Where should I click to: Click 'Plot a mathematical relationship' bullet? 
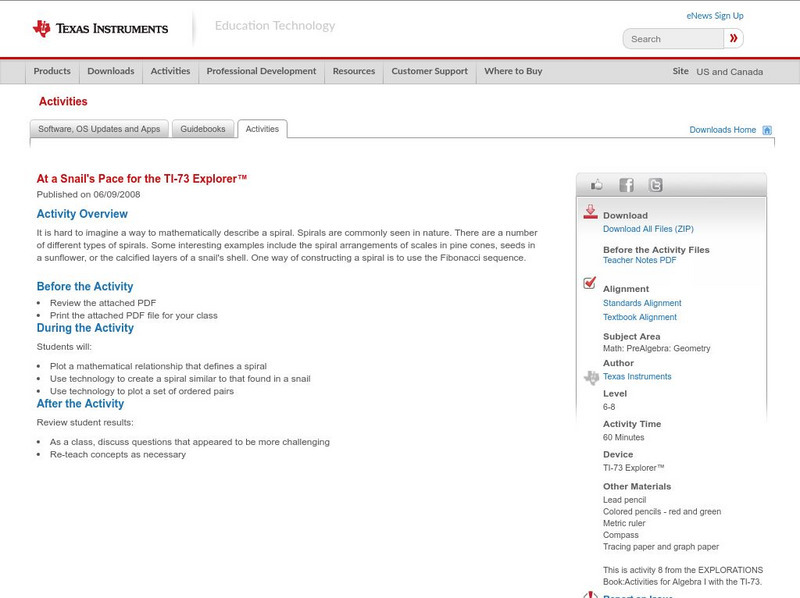158,366
